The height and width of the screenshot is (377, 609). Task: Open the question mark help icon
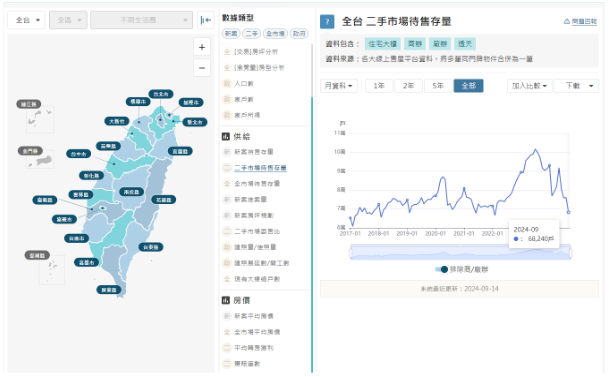pos(327,22)
